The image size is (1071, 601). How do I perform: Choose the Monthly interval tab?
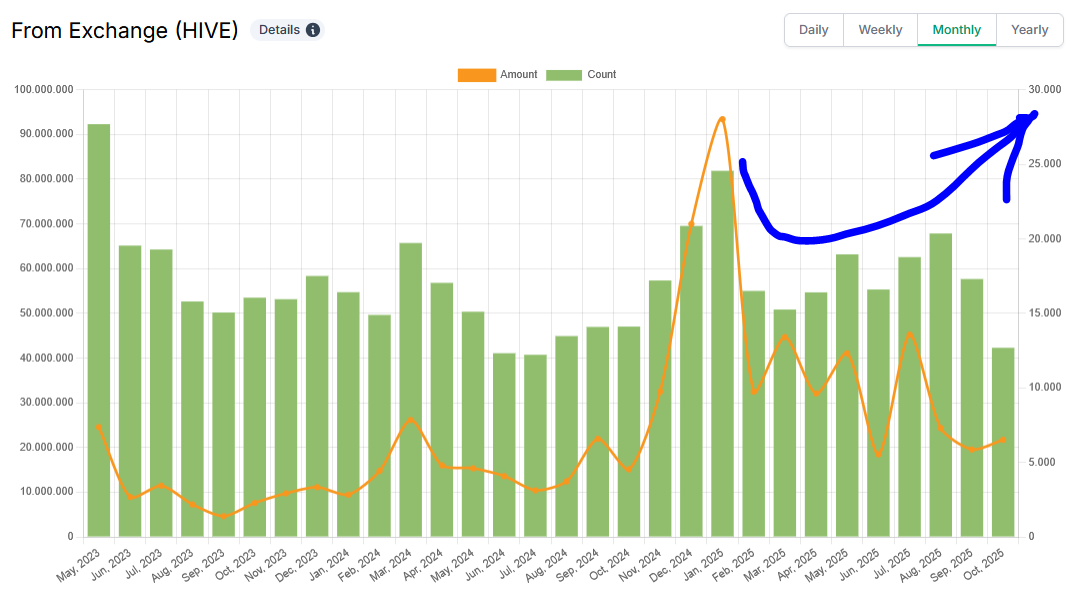[956, 30]
